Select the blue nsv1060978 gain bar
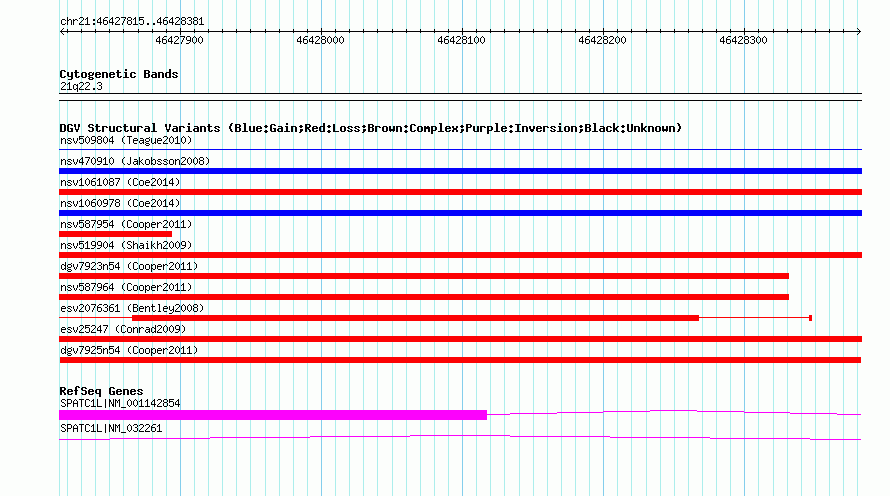 pyautogui.click(x=460, y=213)
